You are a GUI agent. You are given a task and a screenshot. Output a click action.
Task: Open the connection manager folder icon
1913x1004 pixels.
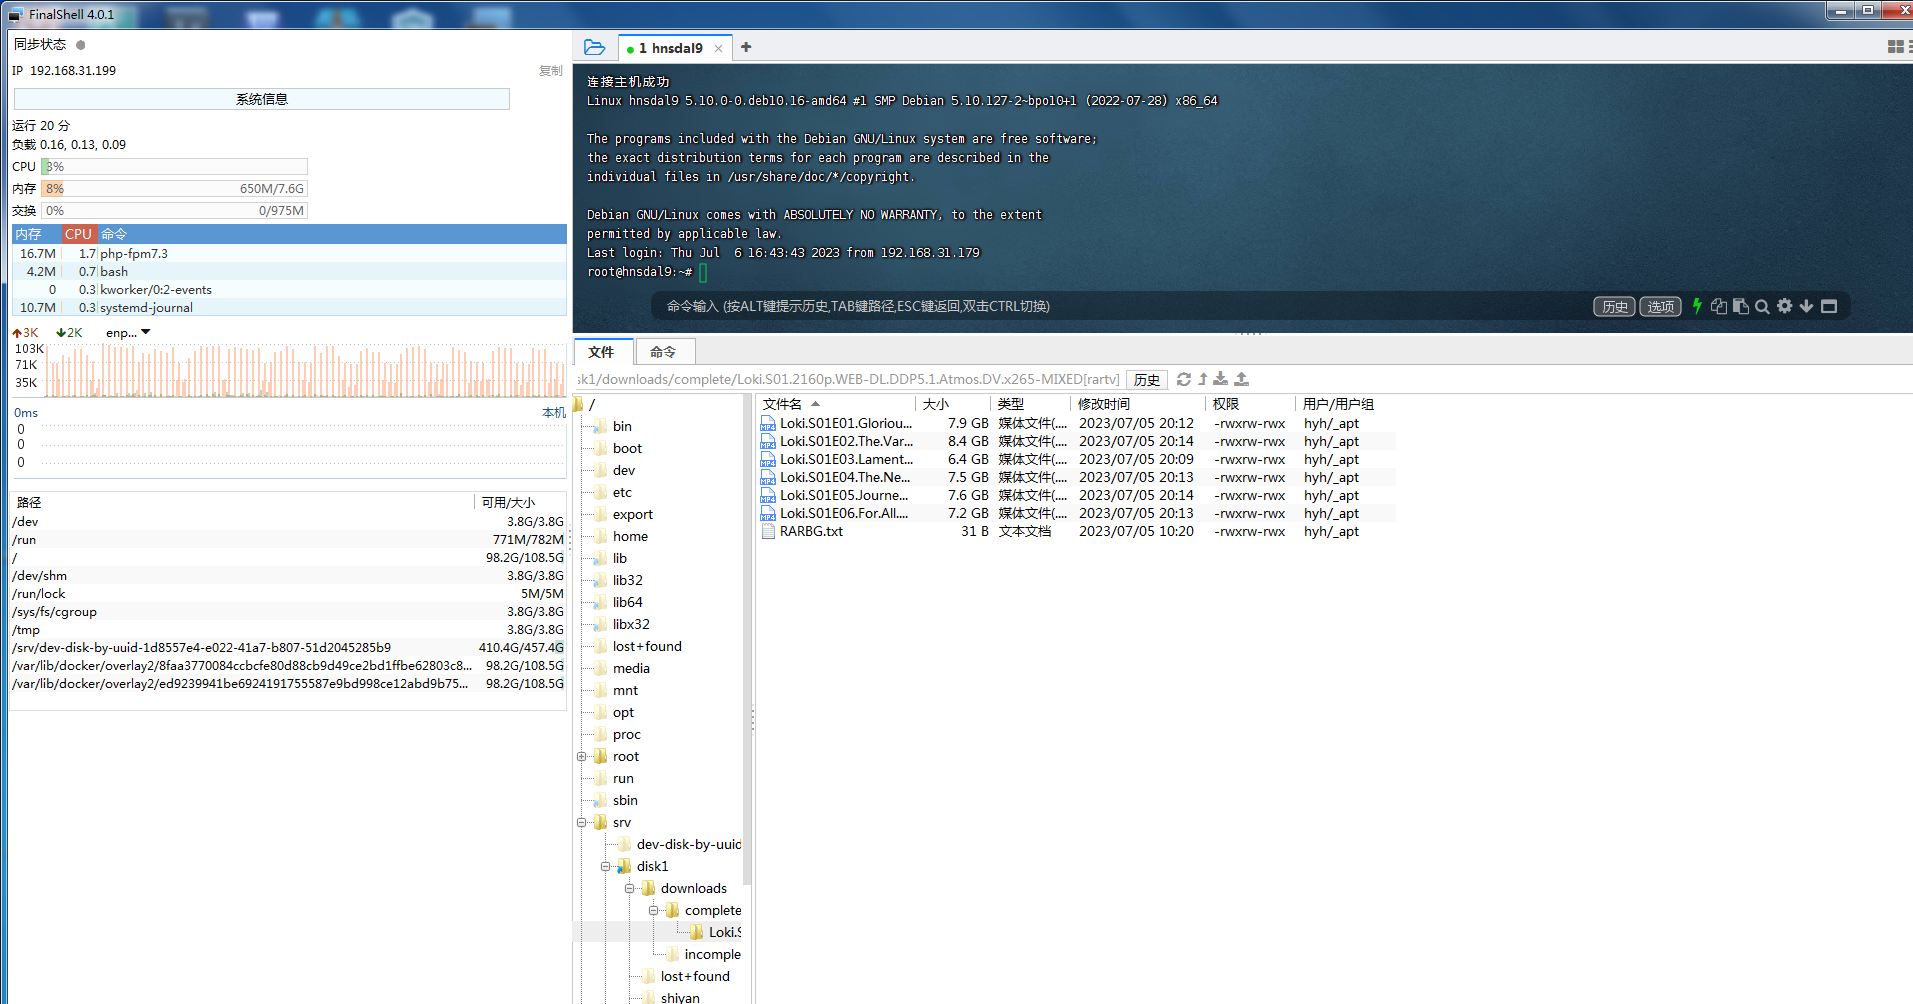594,47
